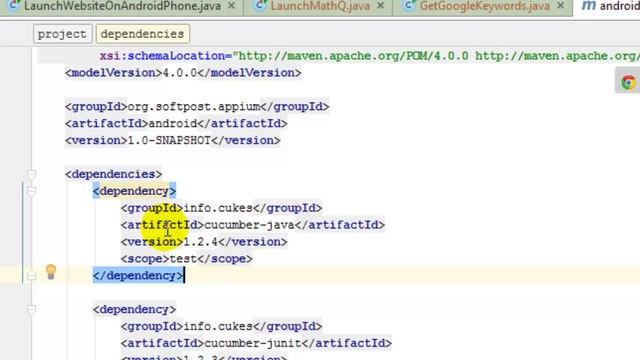Click the xsi:schemaLocation attribute line
This screenshot has width=640, height=360.
pos(369,56)
